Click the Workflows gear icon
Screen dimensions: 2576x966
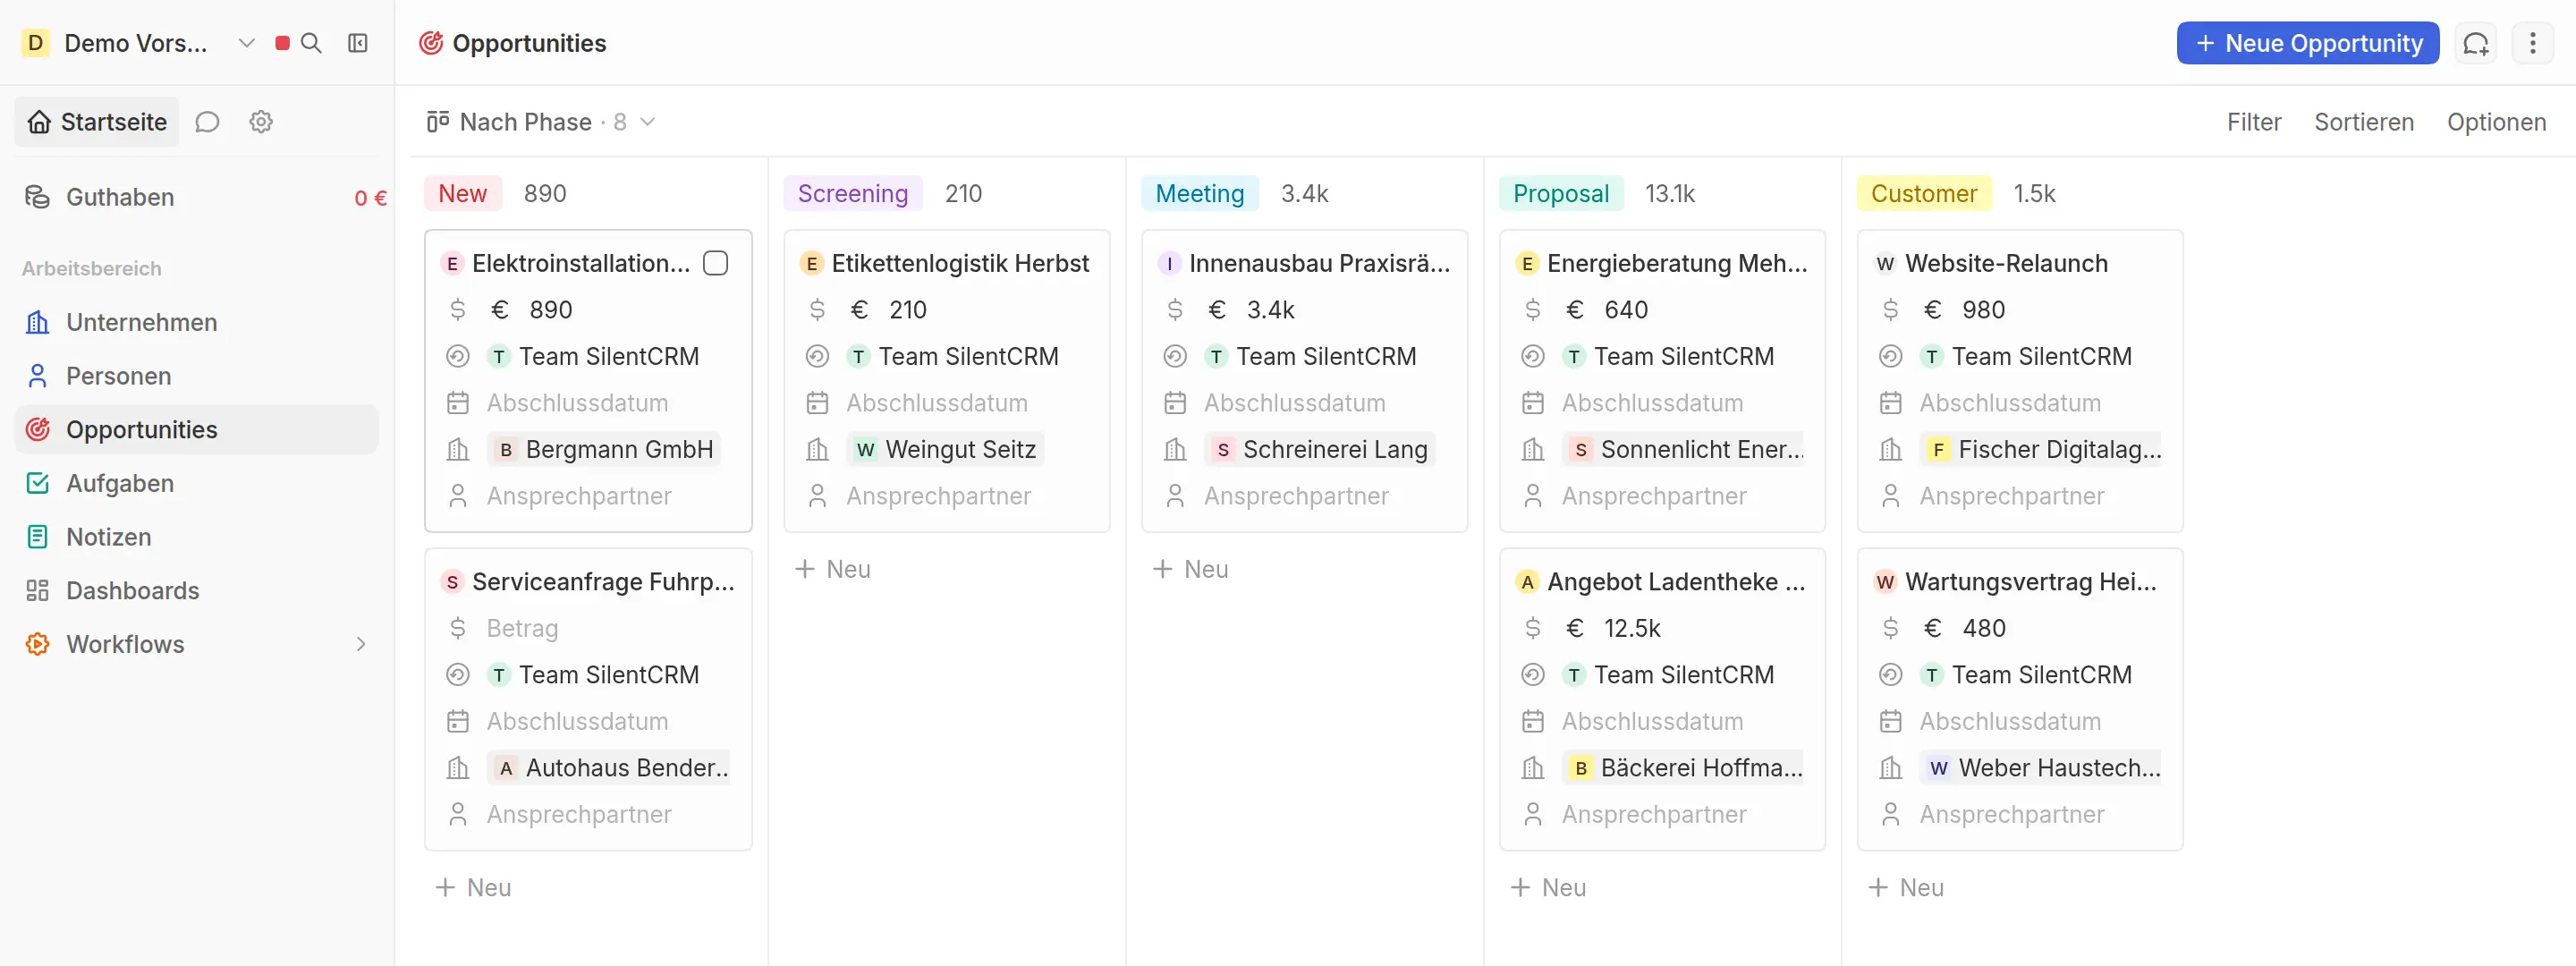(x=37, y=644)
